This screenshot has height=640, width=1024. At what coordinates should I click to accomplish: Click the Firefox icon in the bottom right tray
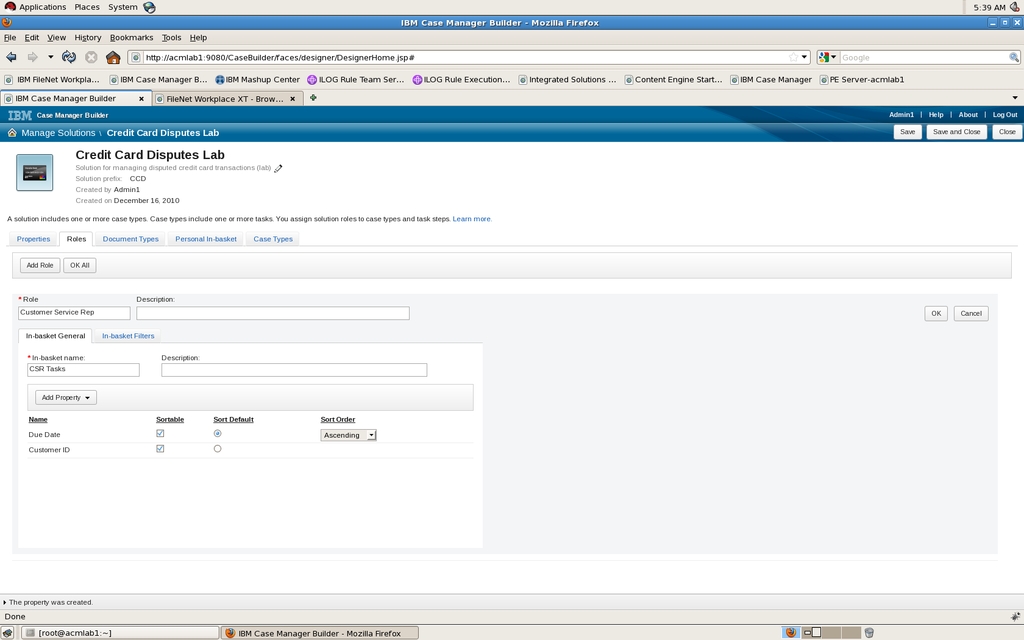pos(791,632)
